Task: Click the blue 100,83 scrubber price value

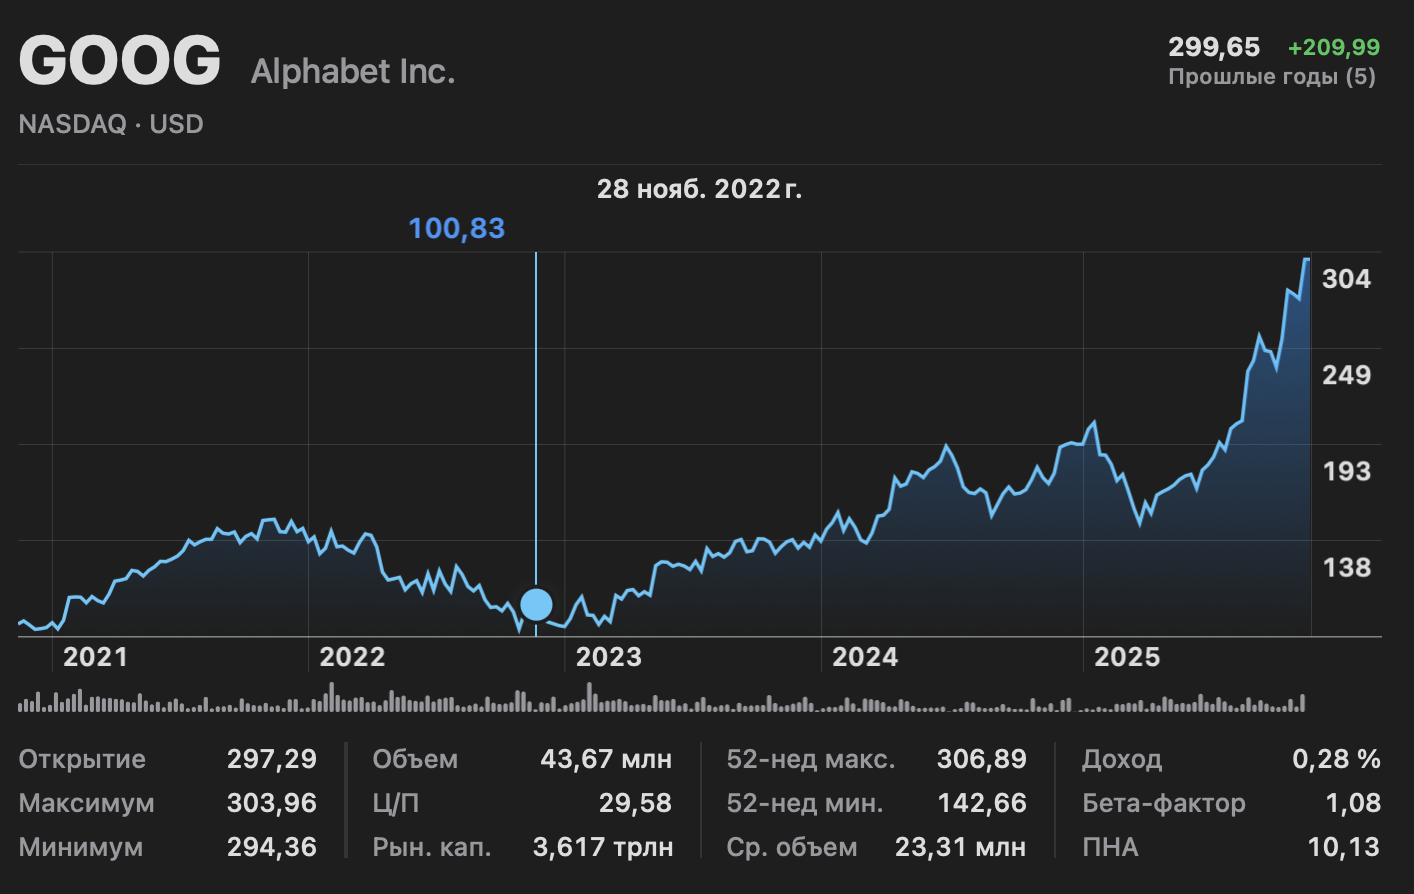Action: click(x=457, y=229)
